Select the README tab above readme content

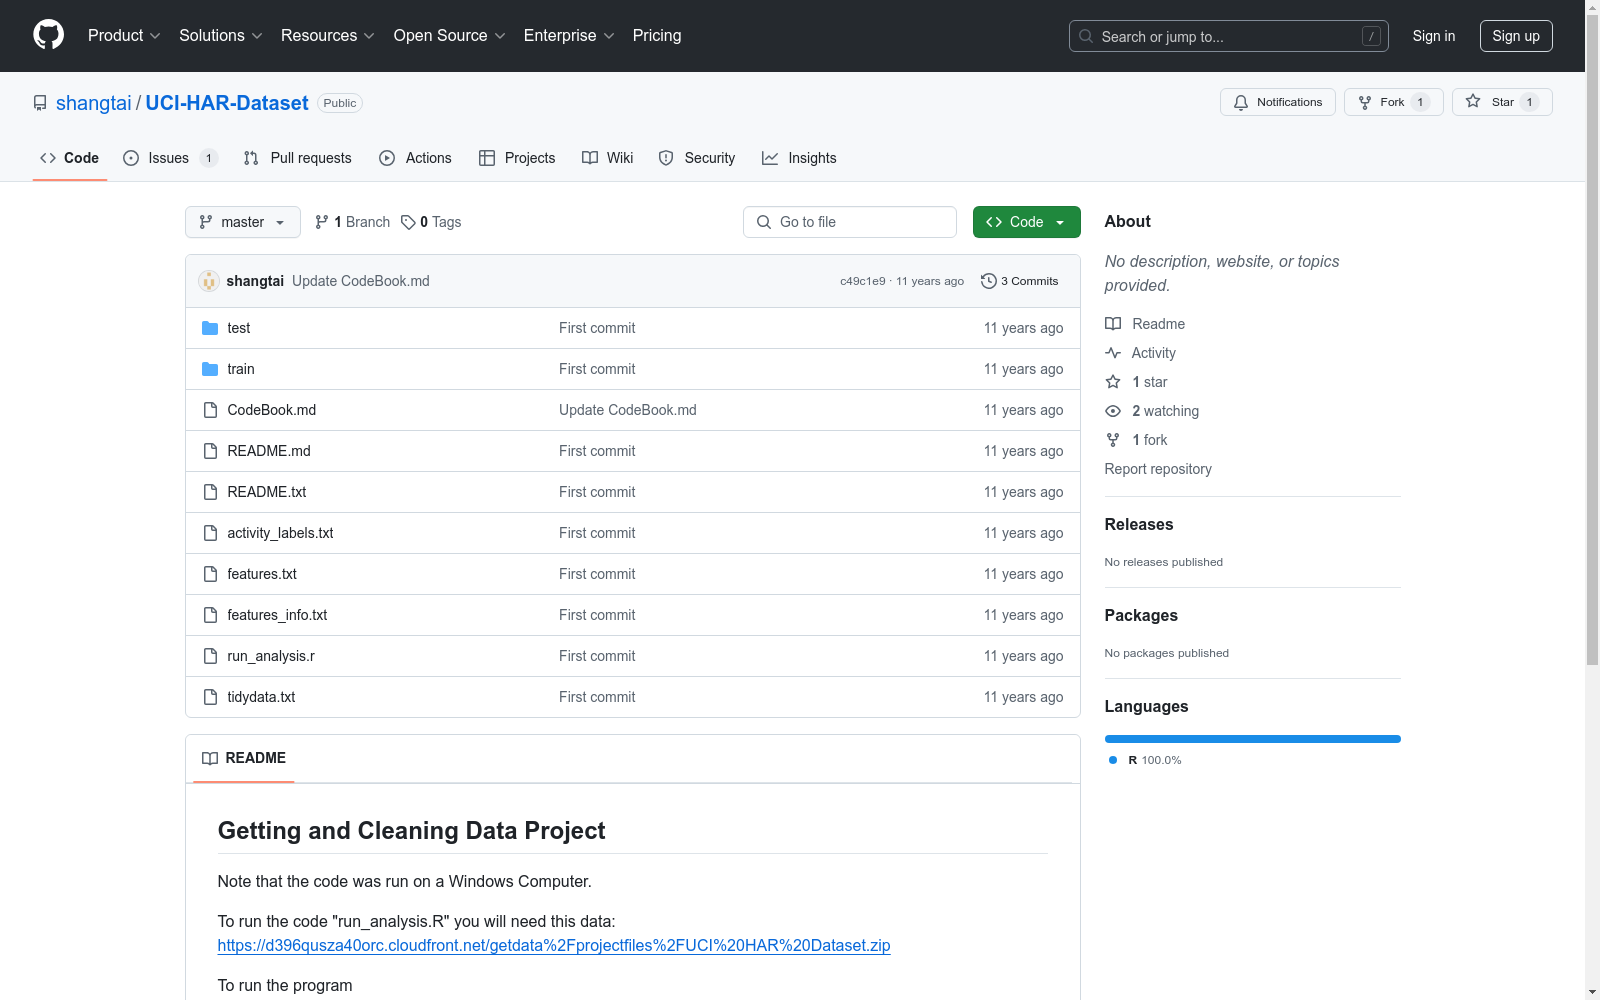point(244,758)
